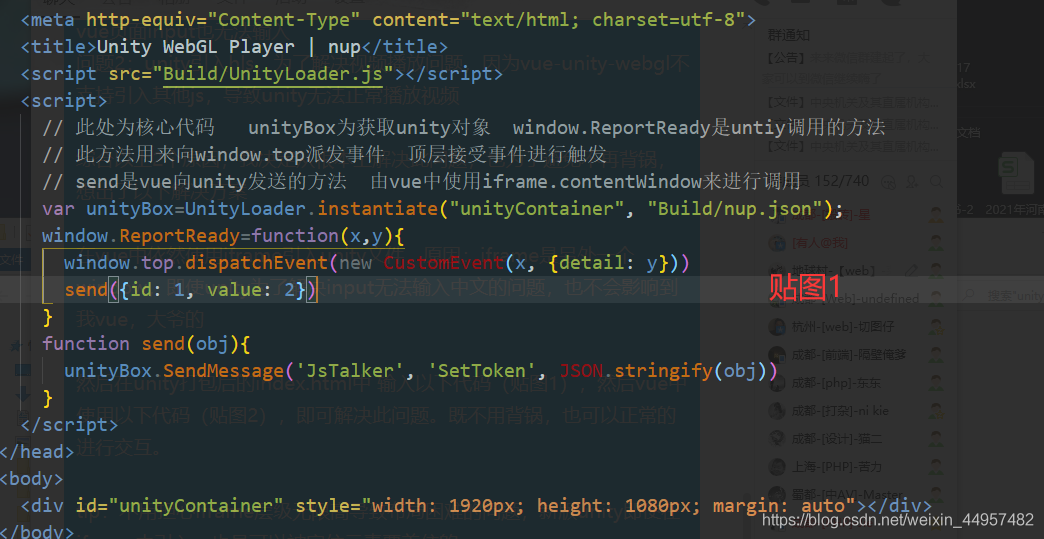Click the comment line starting 此处为核心代码

coord(463,127)
